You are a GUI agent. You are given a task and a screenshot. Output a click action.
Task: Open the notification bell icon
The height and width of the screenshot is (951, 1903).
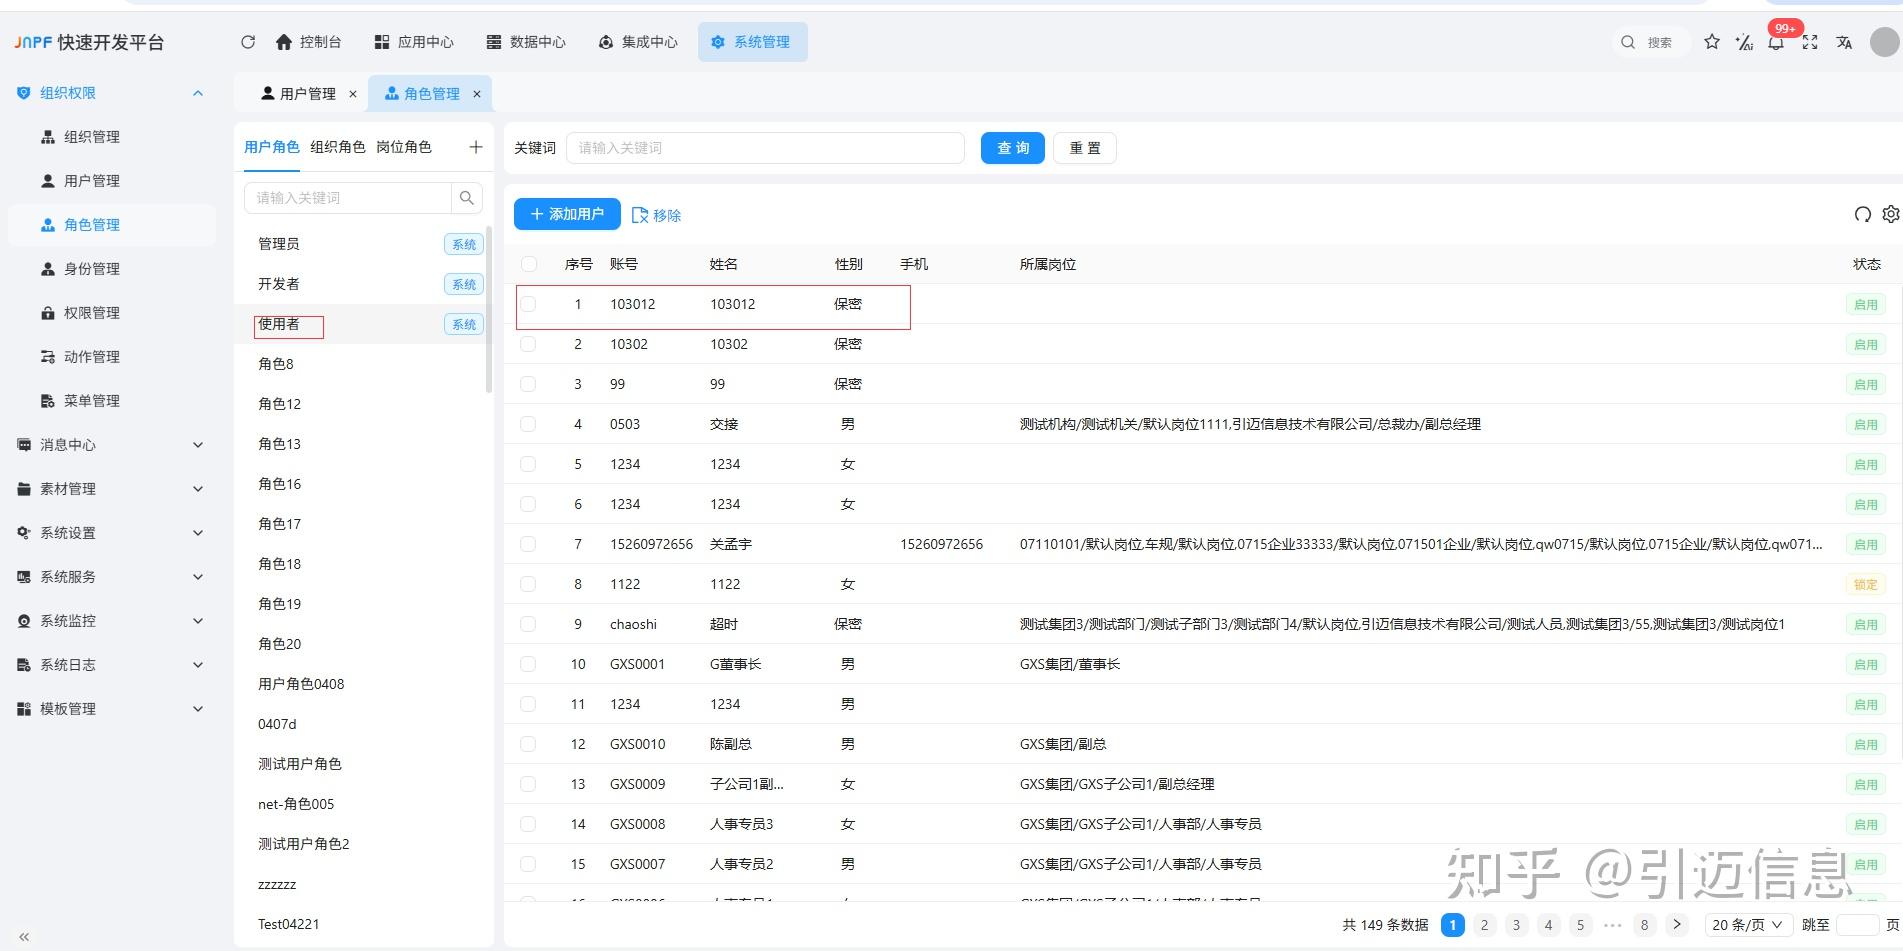click(x=1776, y=42)
